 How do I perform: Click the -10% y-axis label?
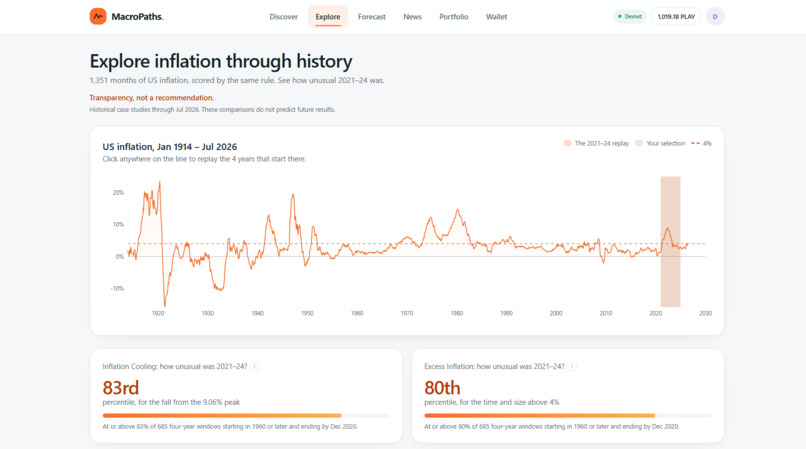click(x=117, y=289)
